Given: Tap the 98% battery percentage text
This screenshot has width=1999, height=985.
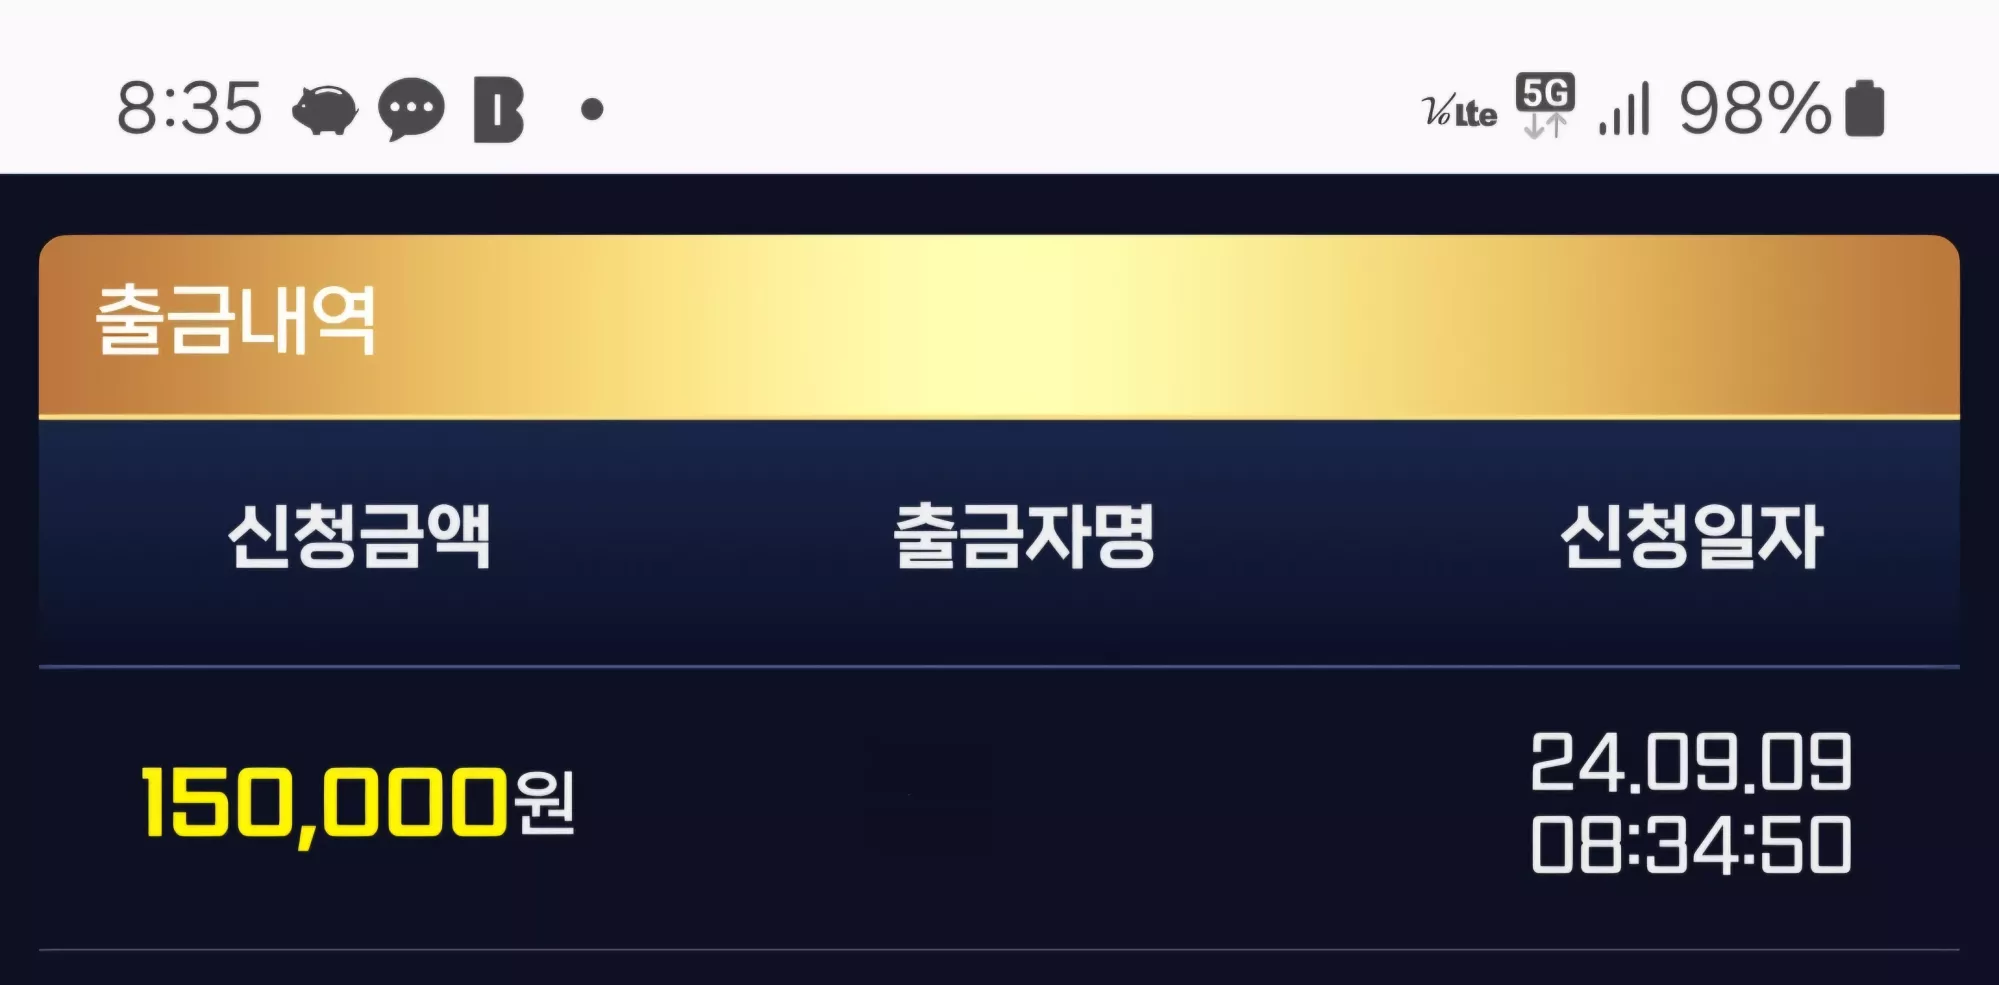Looking at the screenshot, I should coord(1755,108).
